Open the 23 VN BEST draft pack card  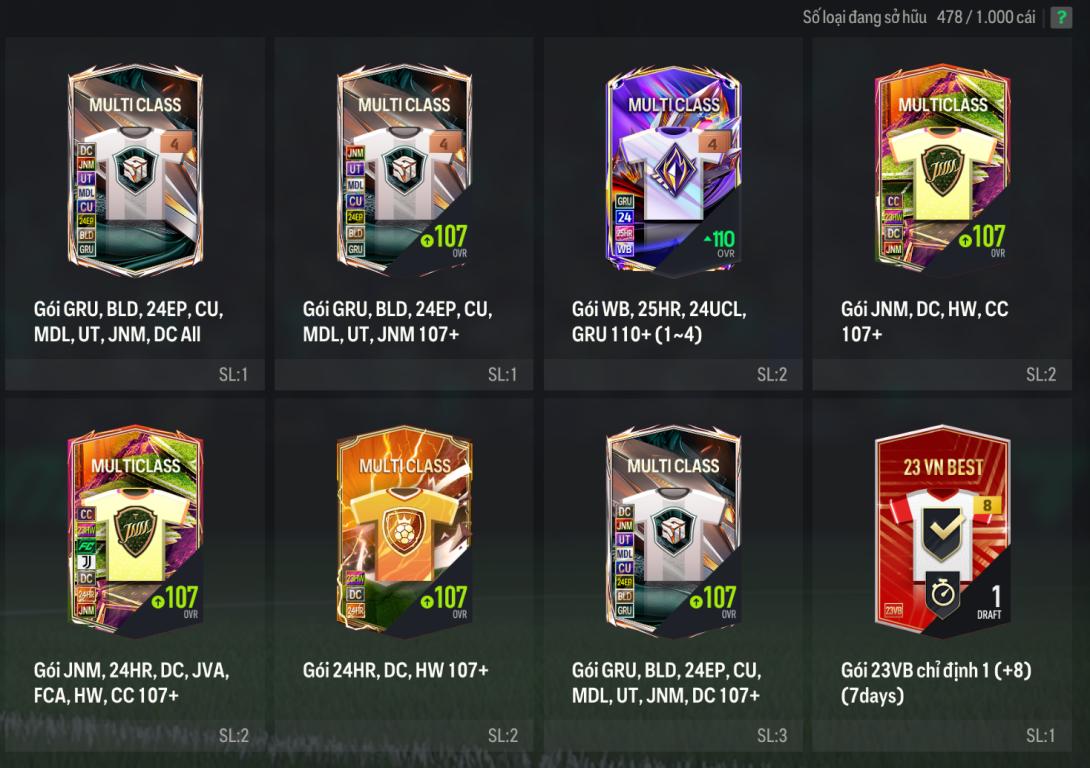point(942,530)
